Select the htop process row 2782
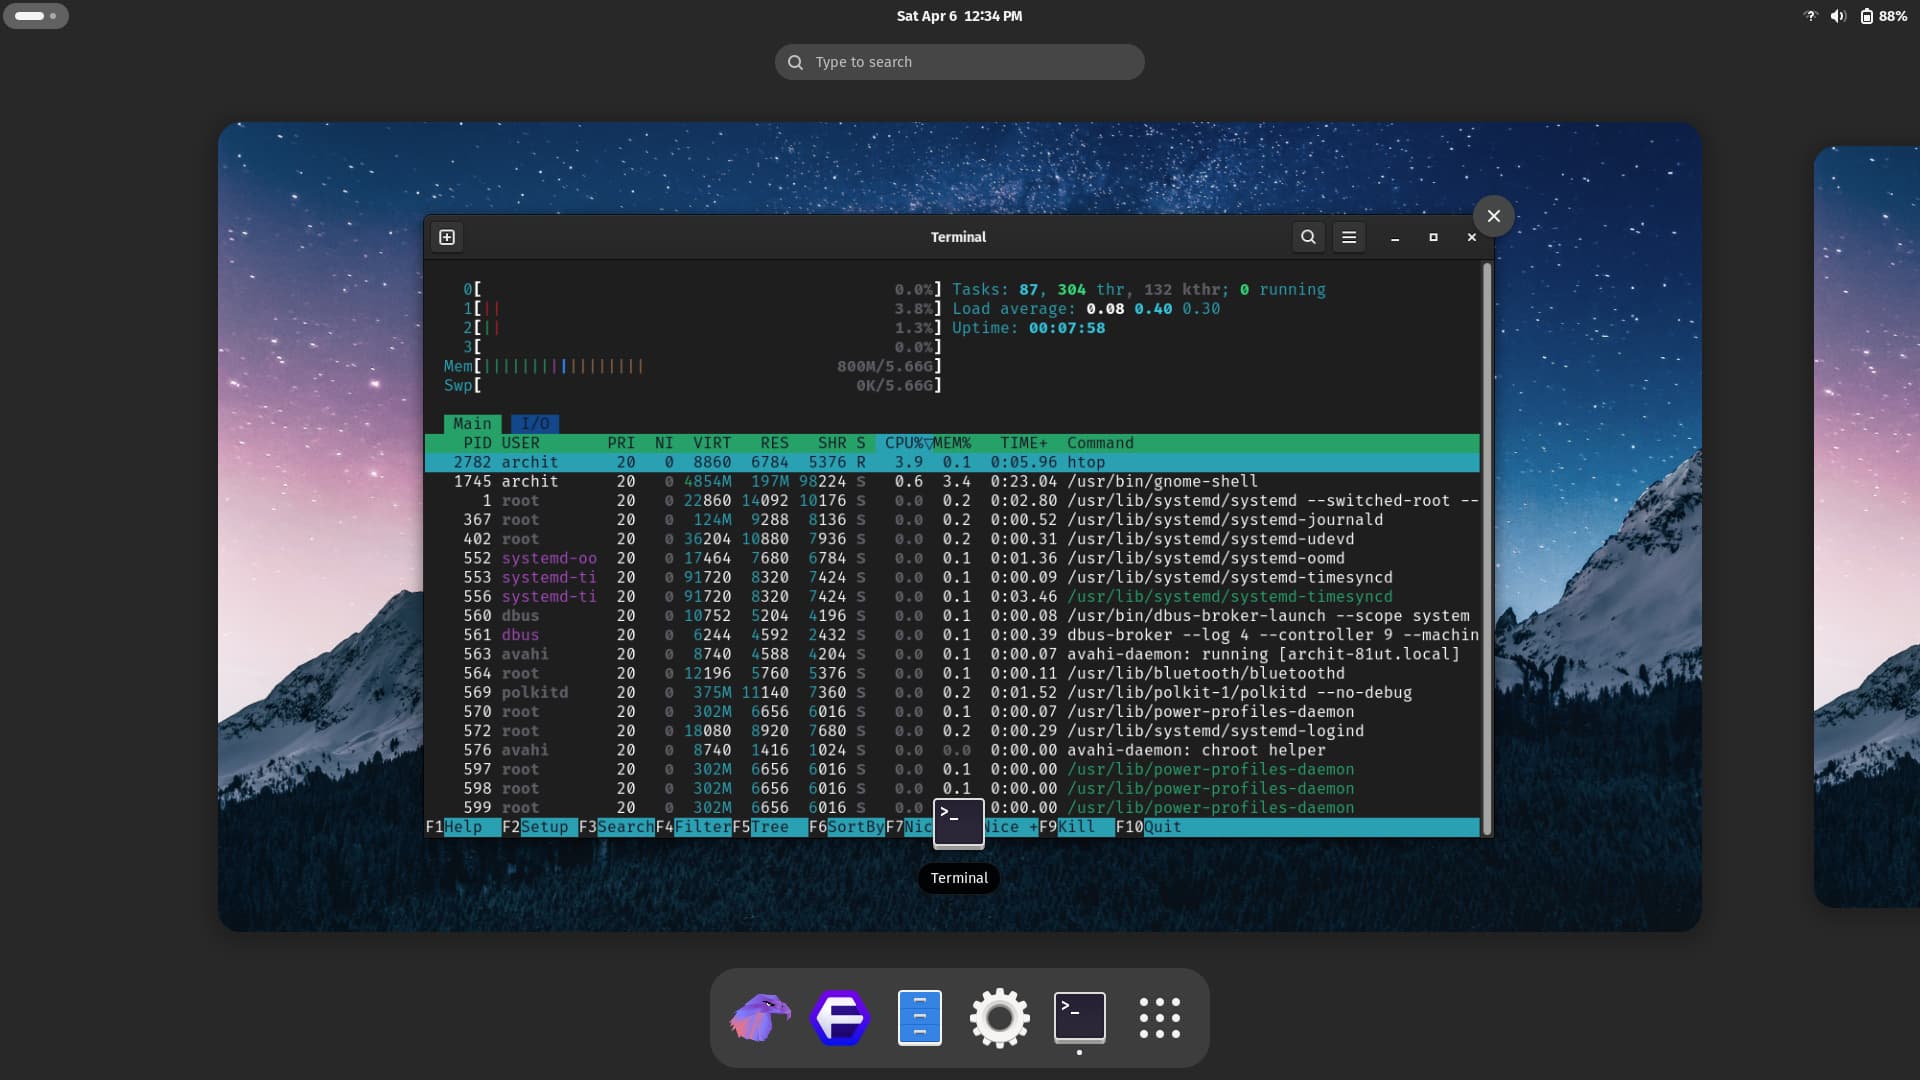1920x1080 pixels. pos(952,462)
